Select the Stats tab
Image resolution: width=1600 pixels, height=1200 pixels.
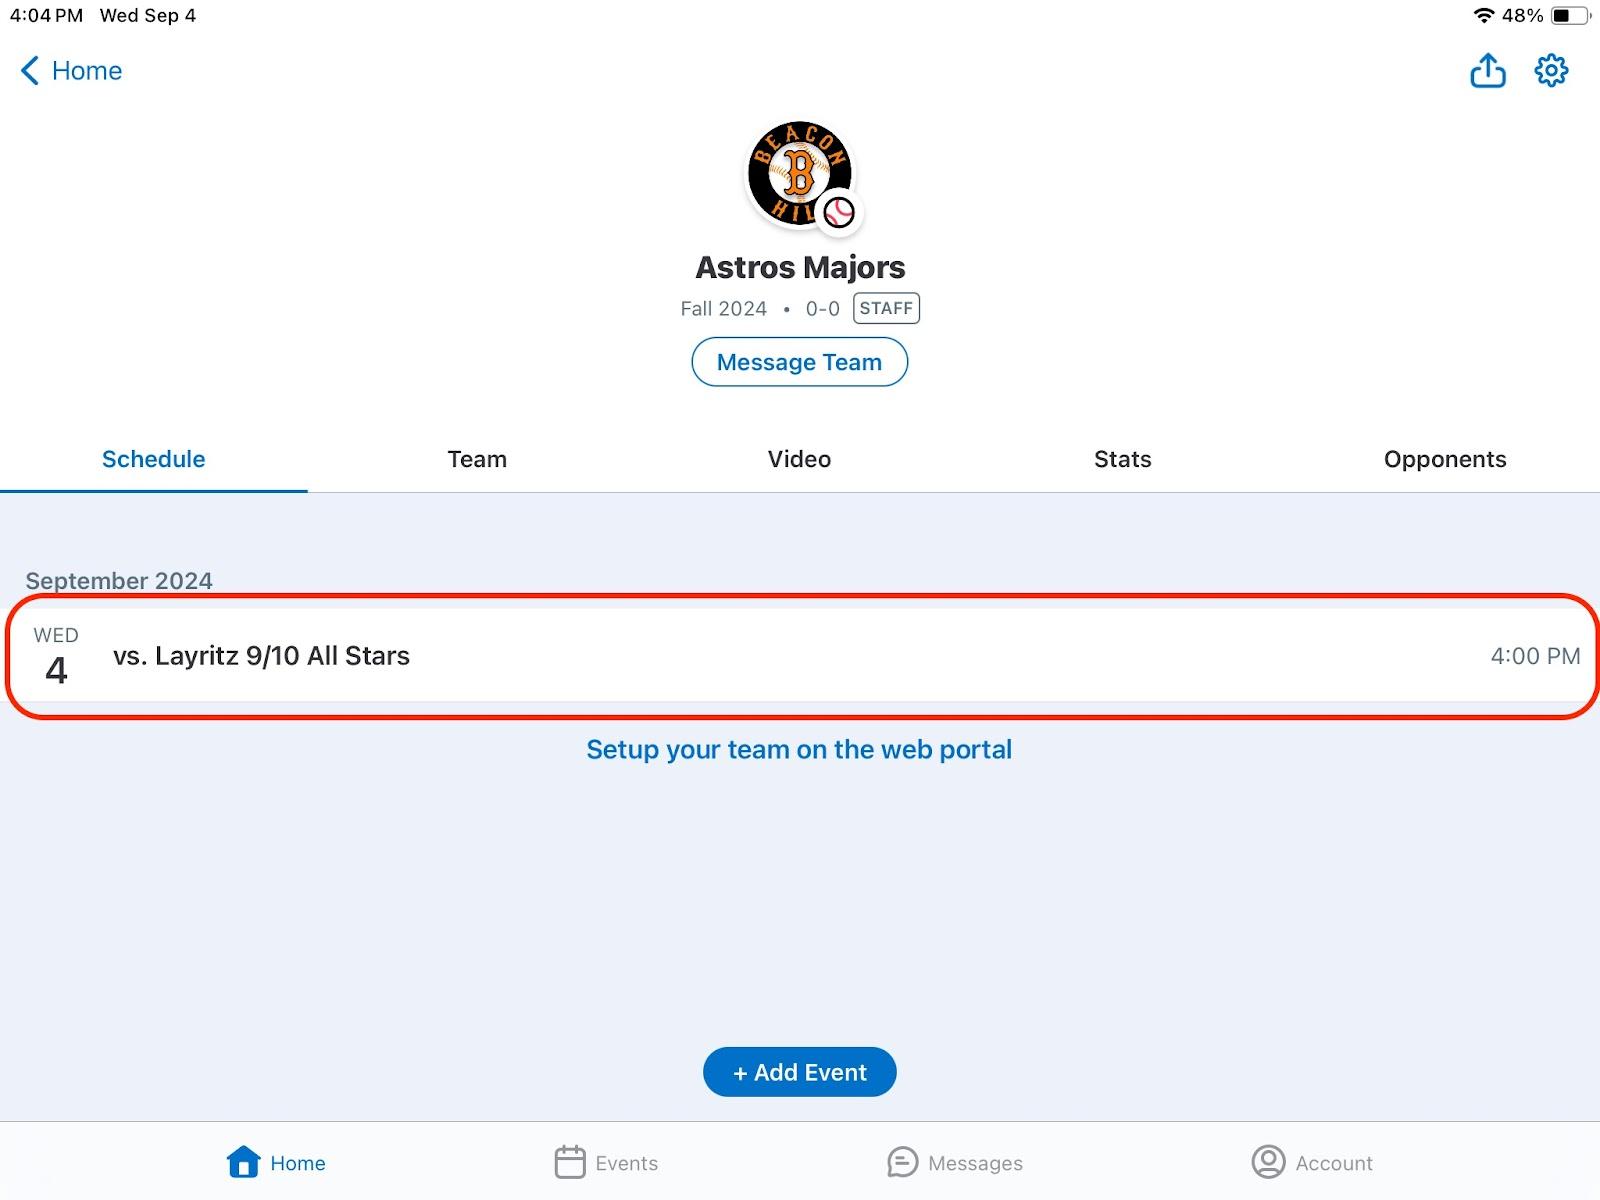click(x=1122, y=459)
